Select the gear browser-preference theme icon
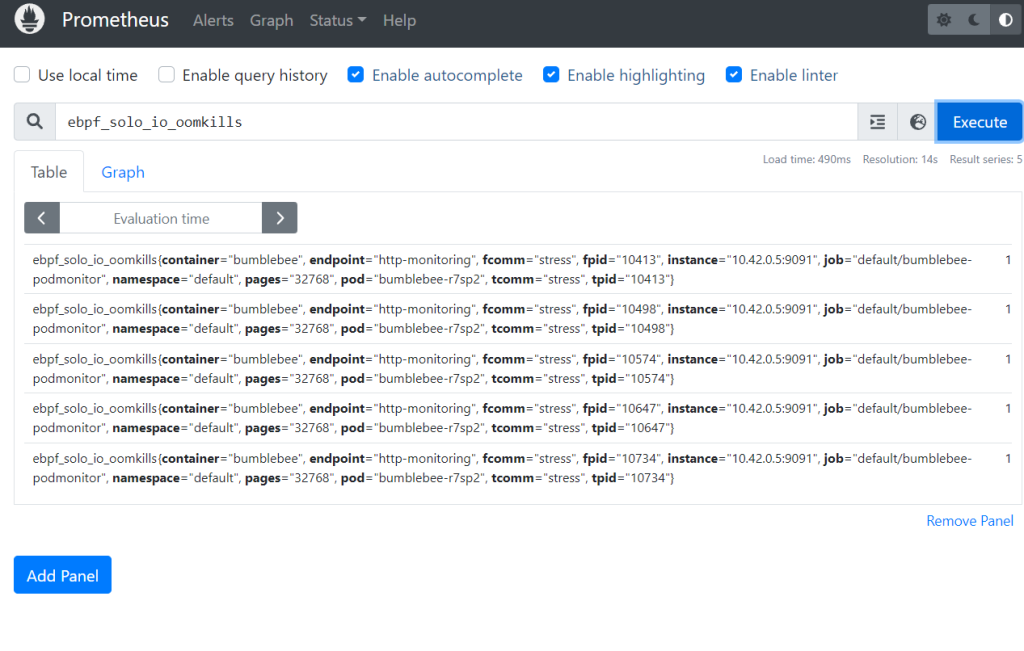Image resolution: width=1024 pixels, height=651 pixels. (x=944, y=20)
